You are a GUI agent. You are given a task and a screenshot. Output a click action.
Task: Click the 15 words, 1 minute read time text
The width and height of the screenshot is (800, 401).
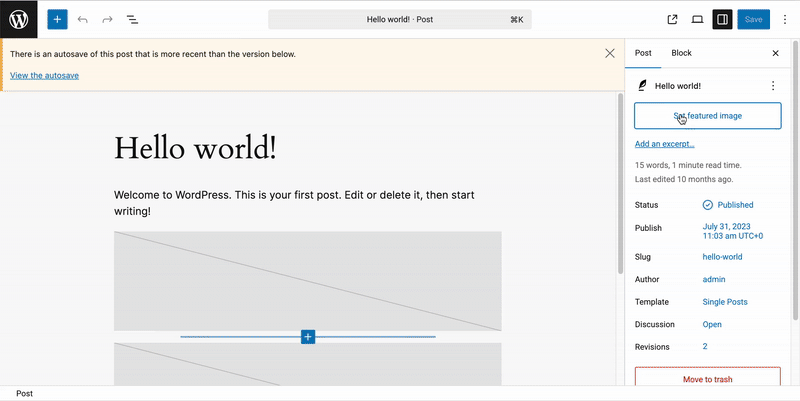[x=688, y=165]
